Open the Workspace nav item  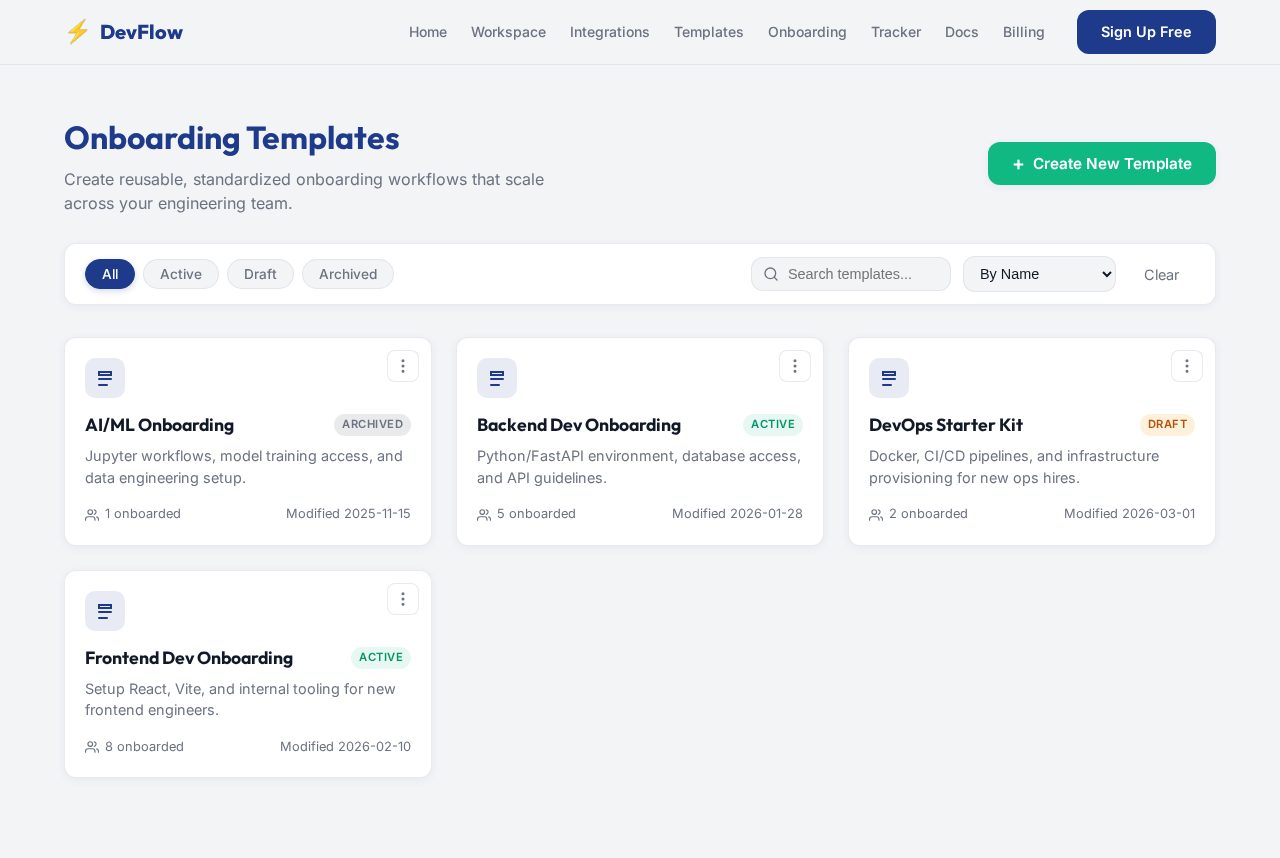(x=508, y=32)
